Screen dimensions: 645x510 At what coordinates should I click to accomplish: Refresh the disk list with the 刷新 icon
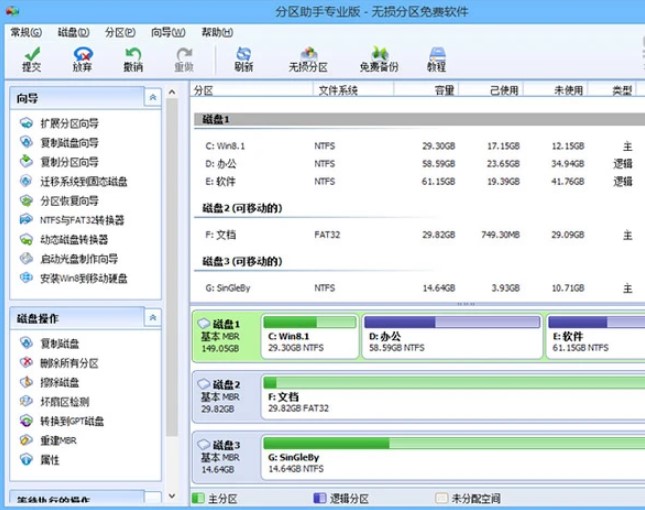coord(243,58)
